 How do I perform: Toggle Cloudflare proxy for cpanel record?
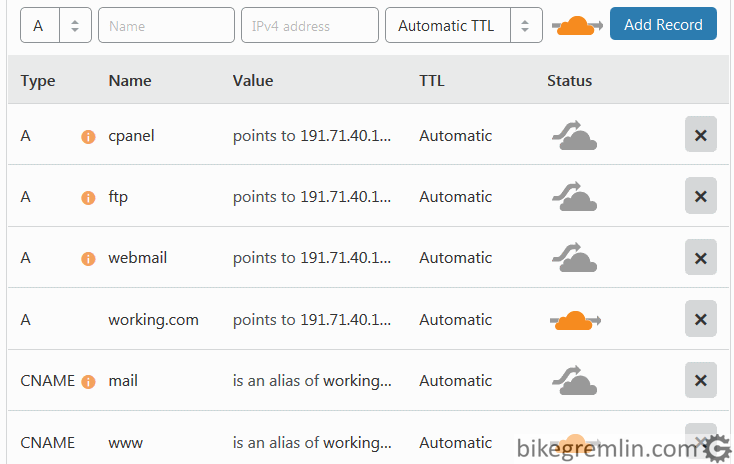pyautogui.click(x=574, y=136)
